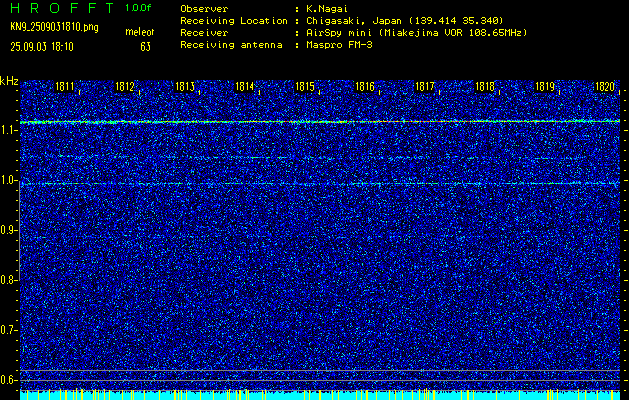Viewport: 629px width, 400px height.
Task: Click the Observer field label
Action: [x=204, y=9]
